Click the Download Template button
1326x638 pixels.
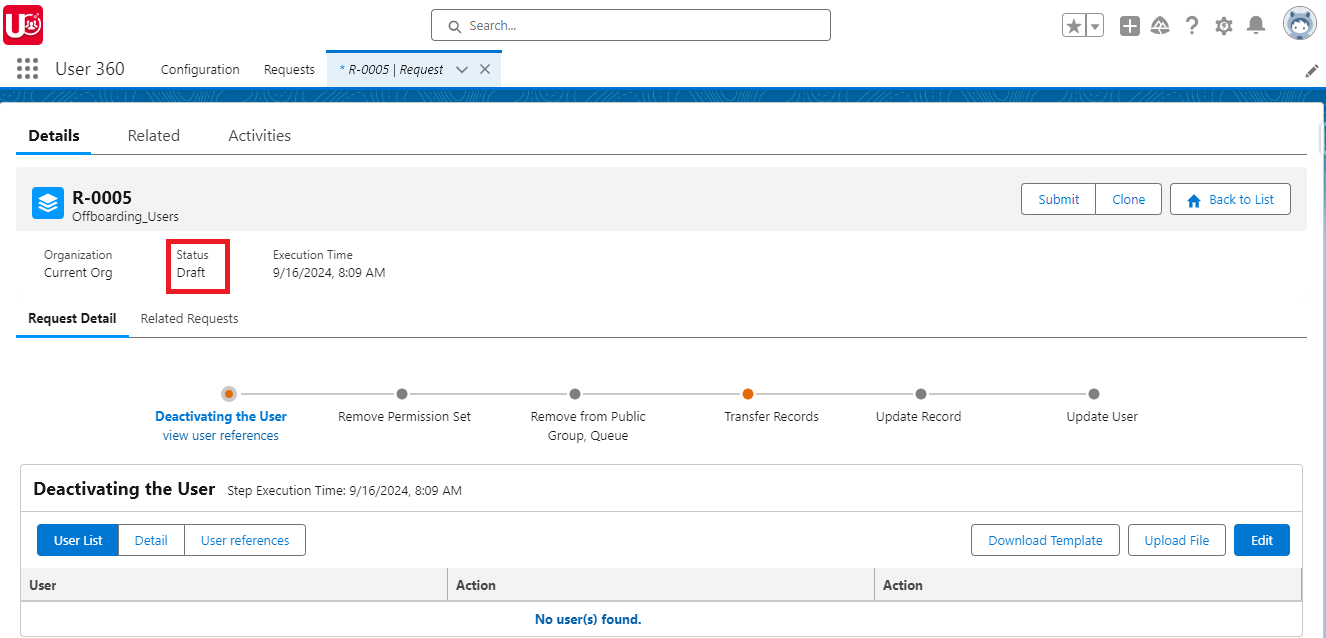[1045, 540]
